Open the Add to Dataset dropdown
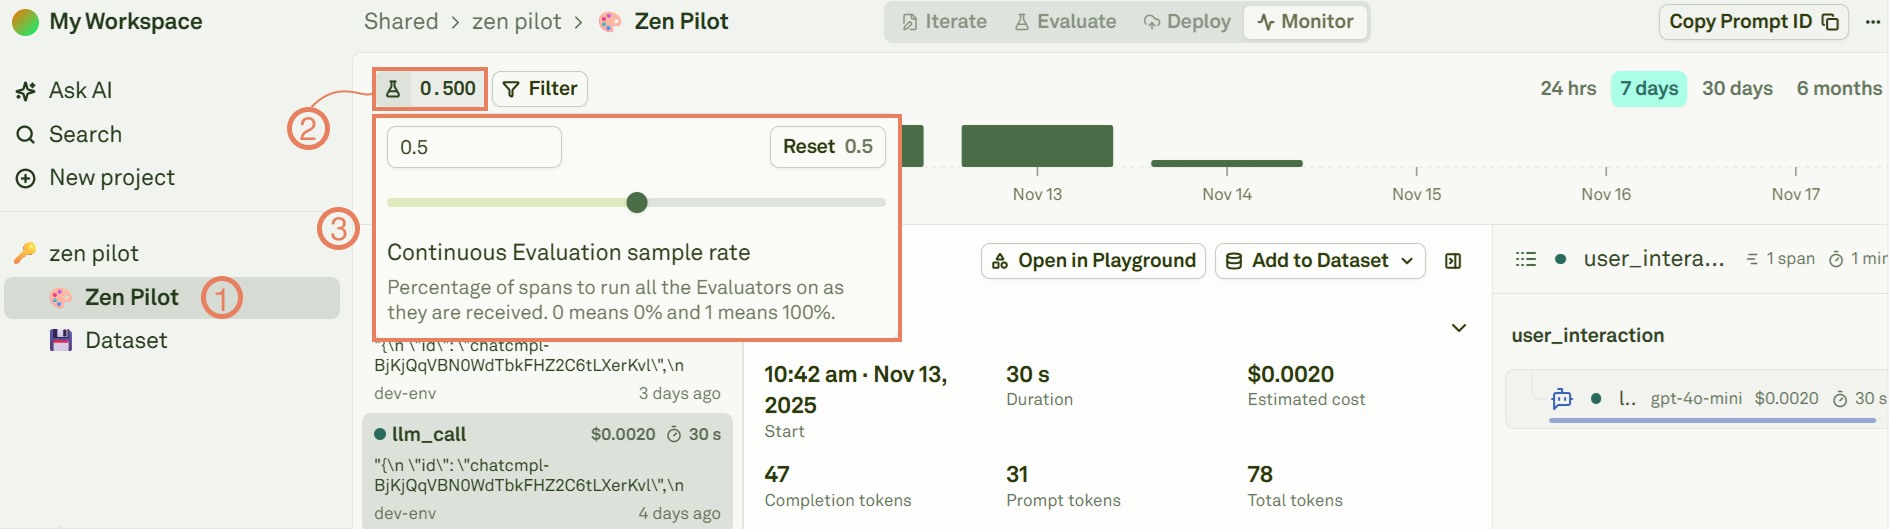Image resolution: width=1889 pixels, height=529 pixels. coord(1319,261)
